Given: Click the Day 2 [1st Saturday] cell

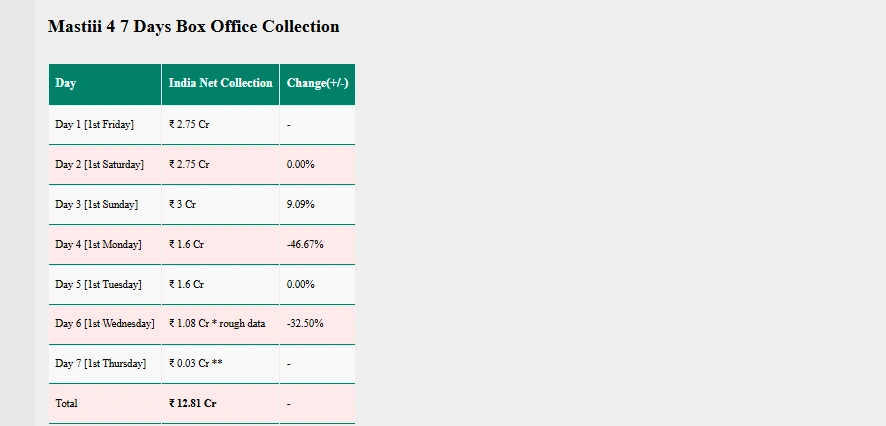Looking at the screenshot, I should coord(99,165).
